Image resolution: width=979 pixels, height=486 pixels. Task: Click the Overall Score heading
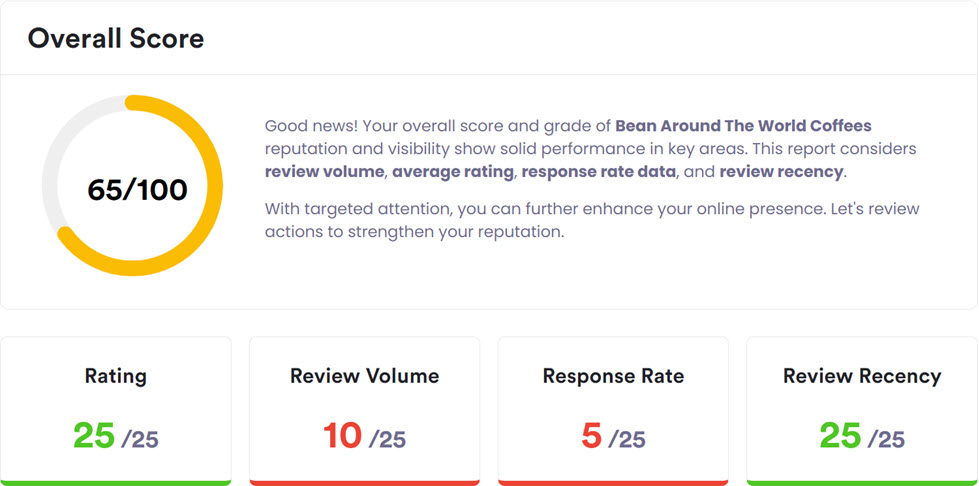coord(116,39)
